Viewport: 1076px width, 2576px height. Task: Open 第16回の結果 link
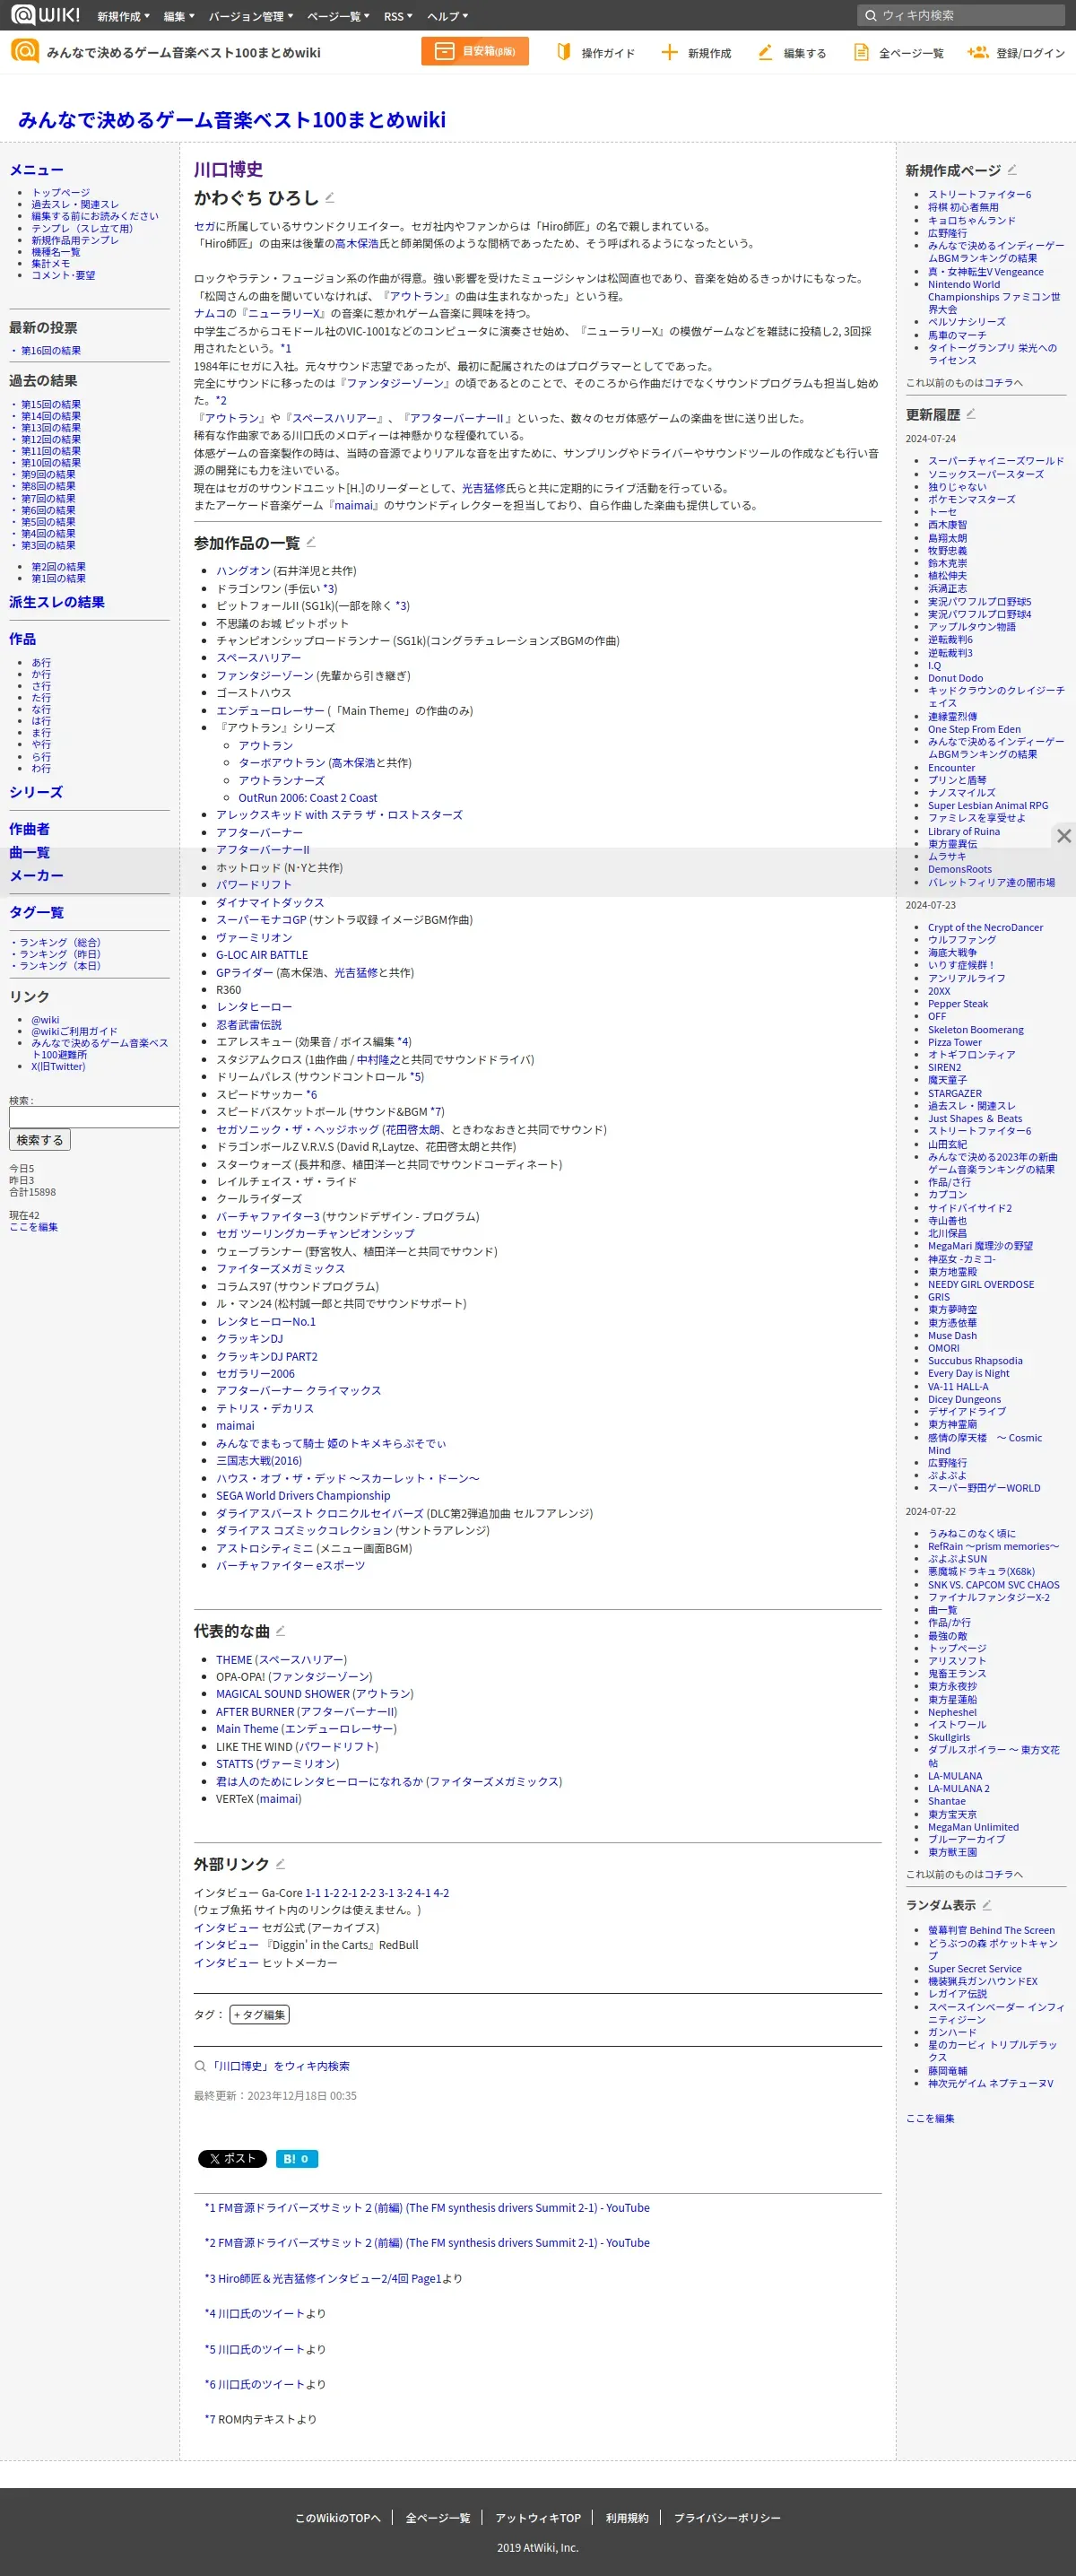coord(51,350)
